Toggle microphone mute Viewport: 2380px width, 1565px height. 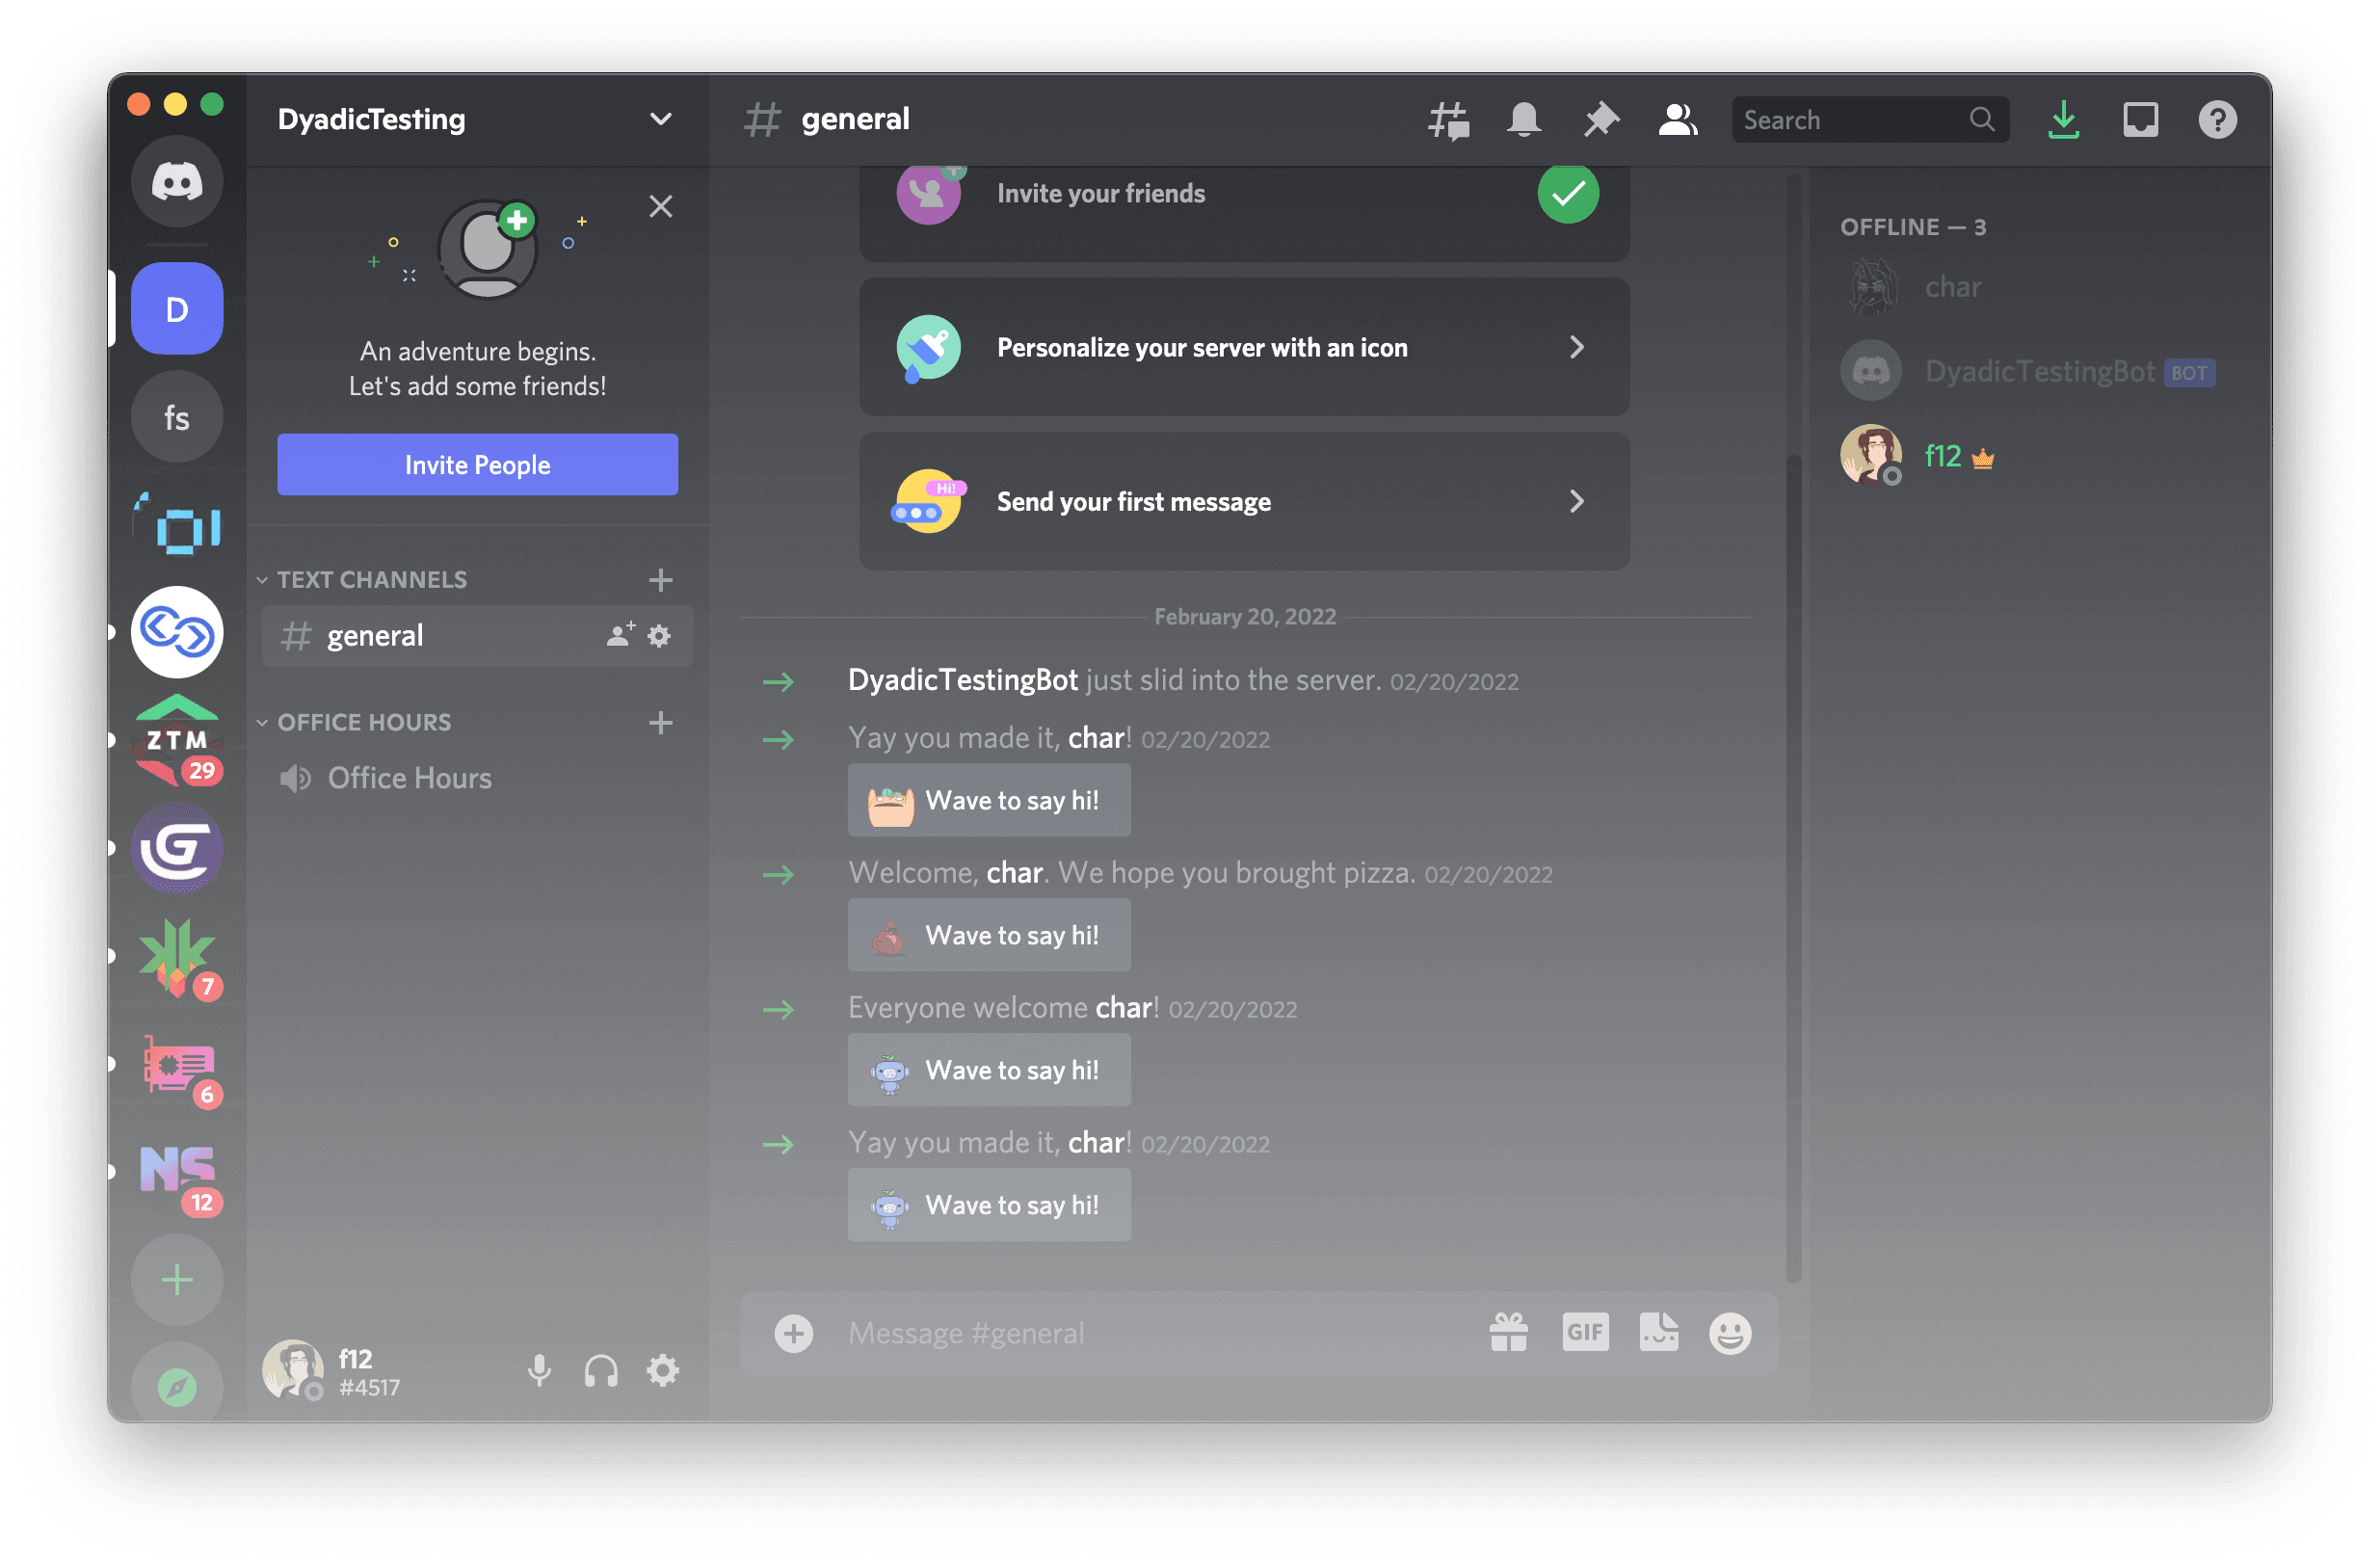coord(540,1371)
